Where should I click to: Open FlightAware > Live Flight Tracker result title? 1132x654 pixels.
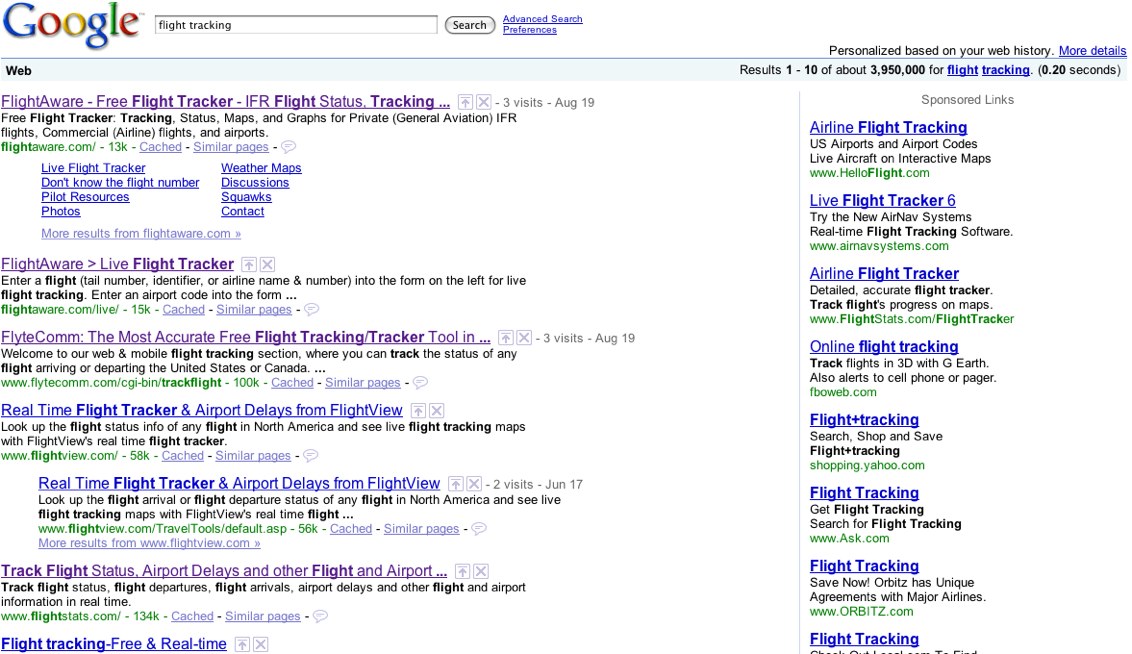tap(117, 264)
